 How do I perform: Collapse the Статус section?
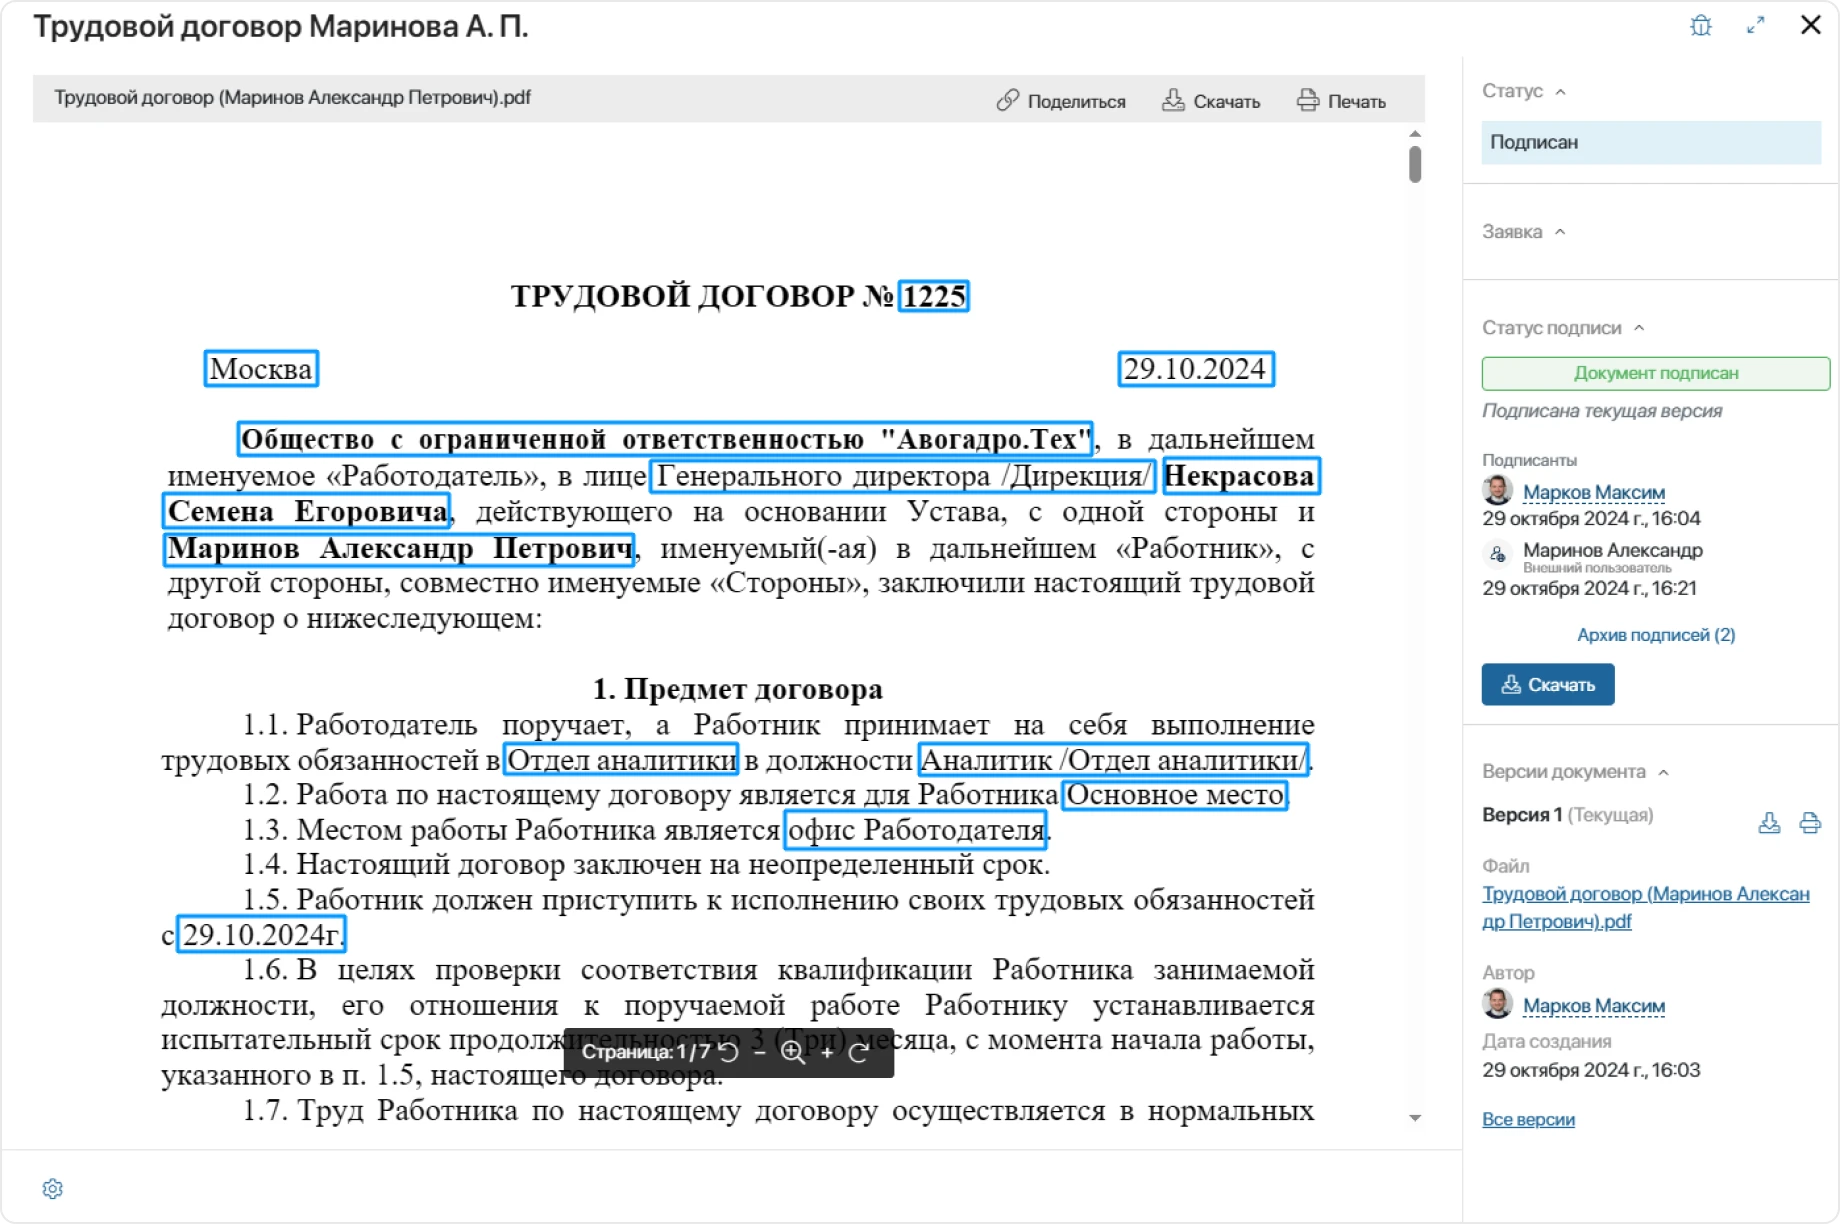1561,91
